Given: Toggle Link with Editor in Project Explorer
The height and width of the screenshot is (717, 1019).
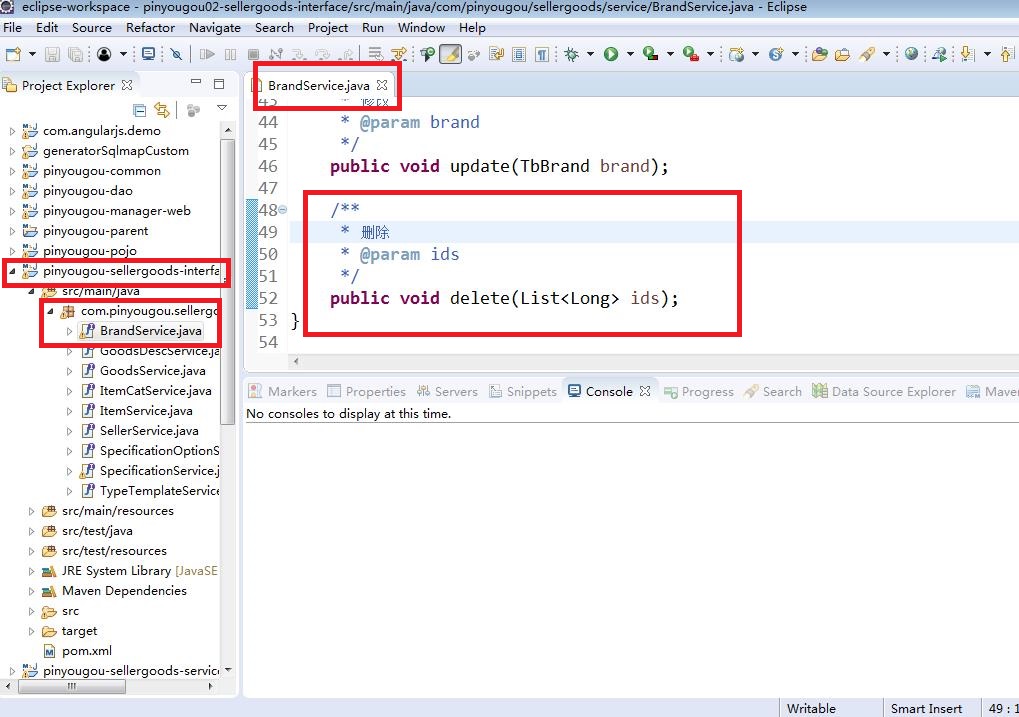Looking at the screenshot, I should [162, 111].
